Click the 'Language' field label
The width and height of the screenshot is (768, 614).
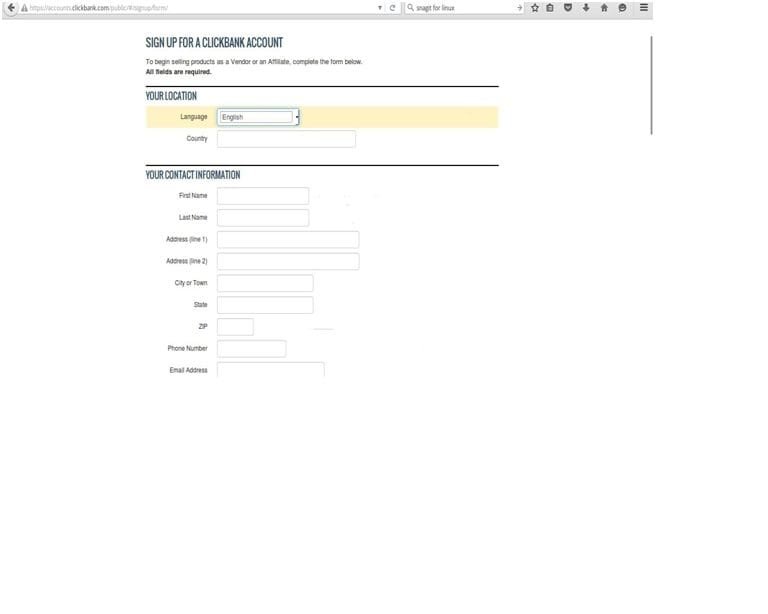[193, 117]
